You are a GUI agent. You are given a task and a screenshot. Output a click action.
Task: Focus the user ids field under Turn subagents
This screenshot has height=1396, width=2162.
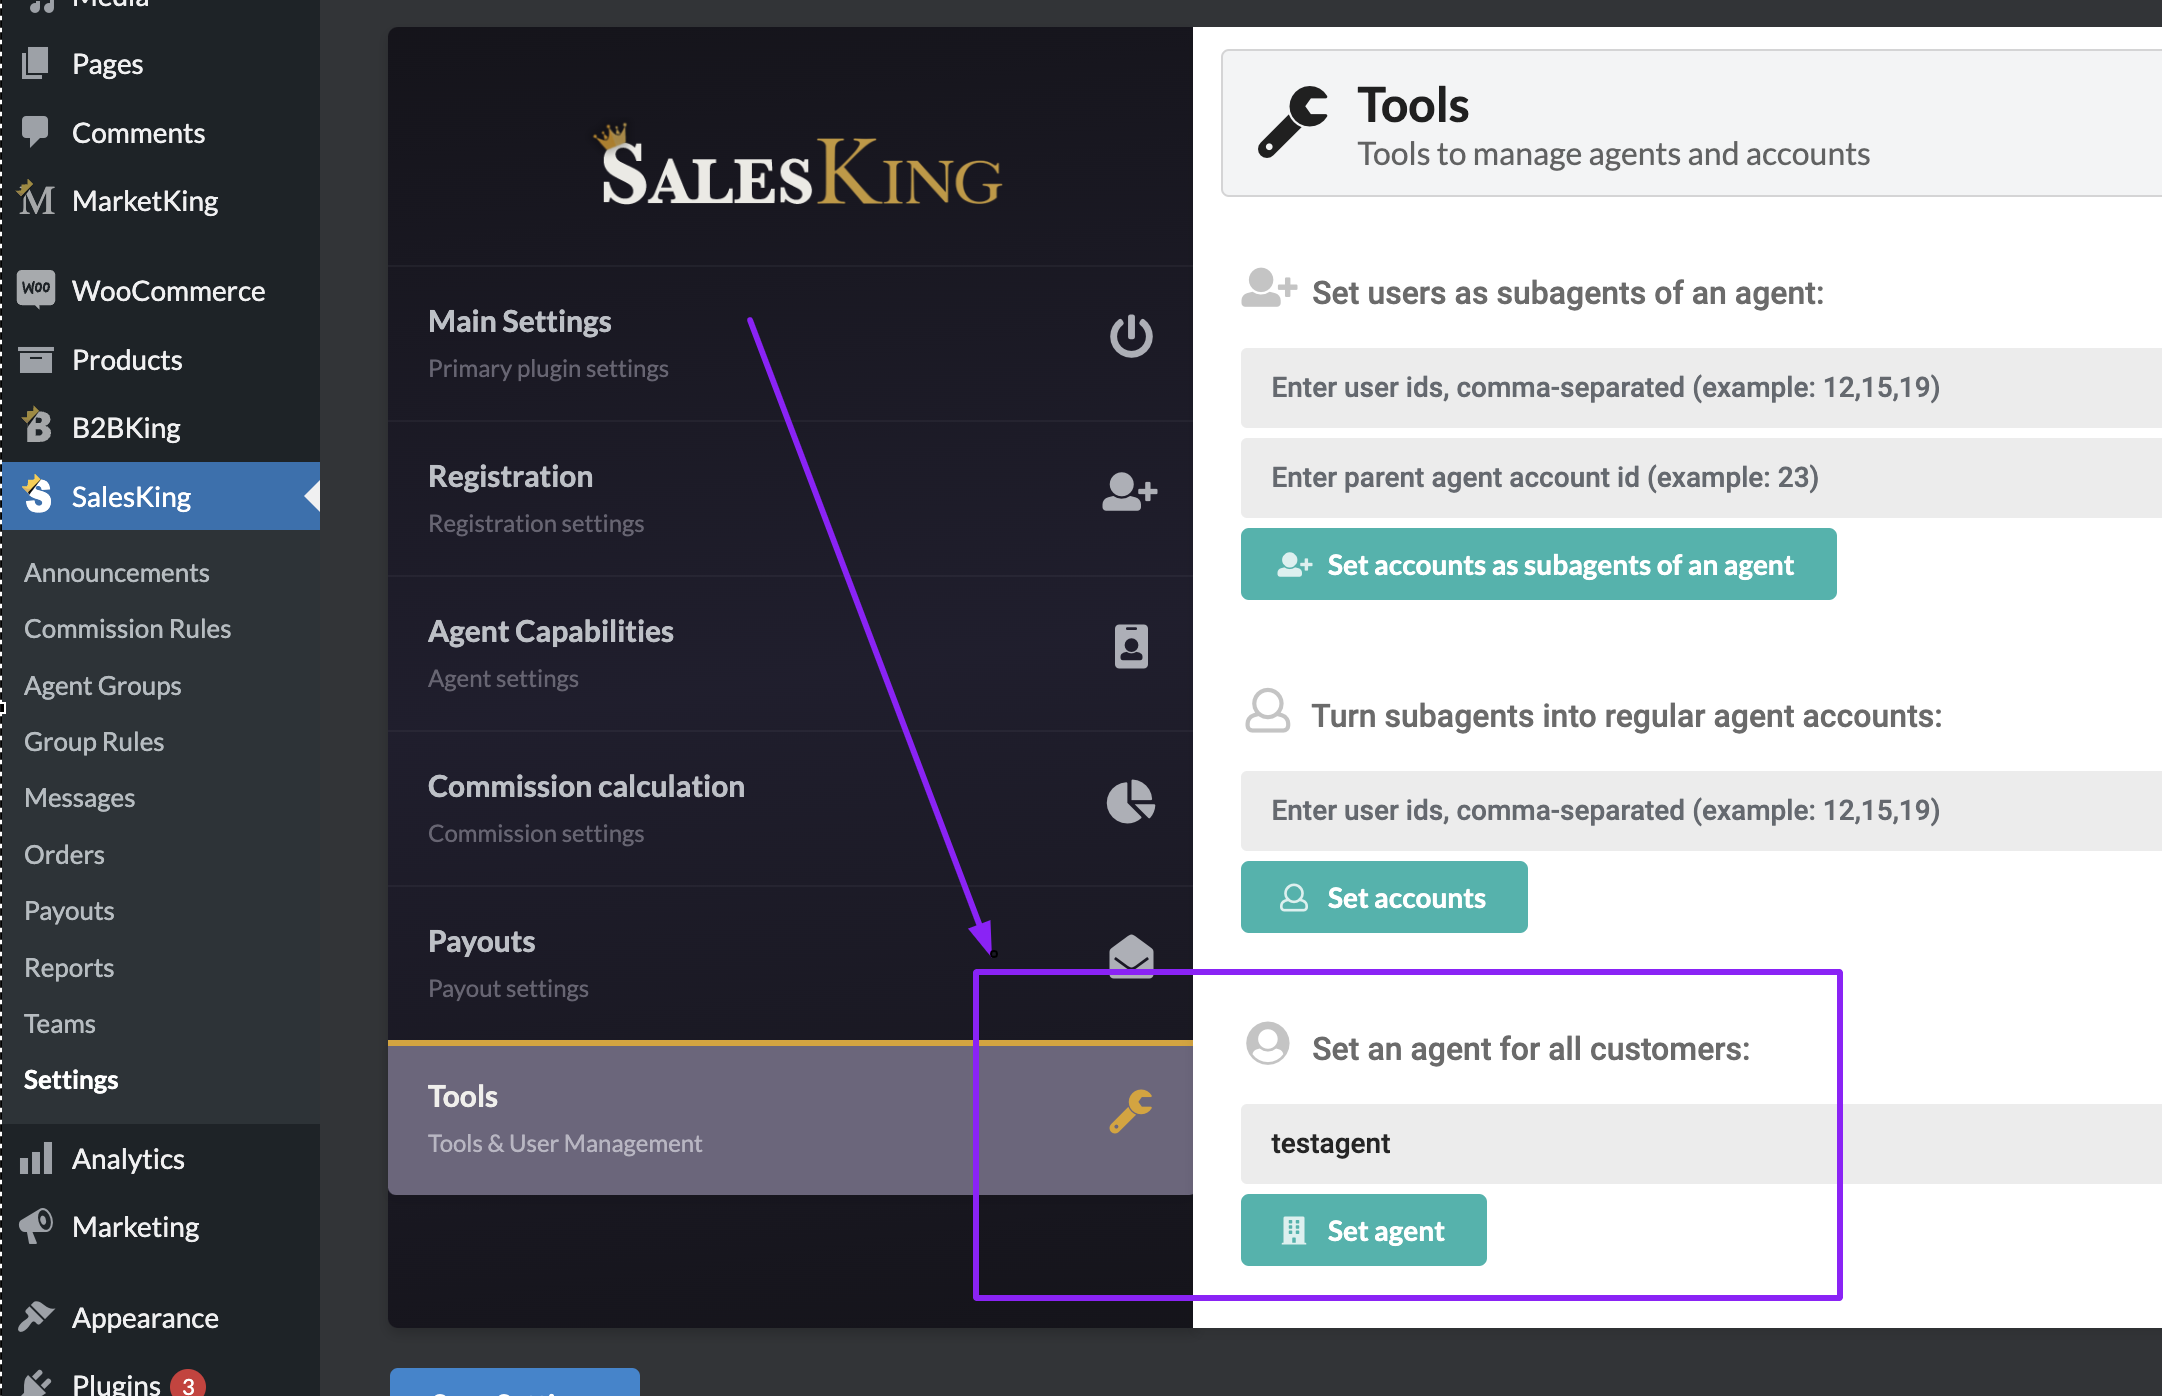pyautogui.click(x=1701, y=811)
